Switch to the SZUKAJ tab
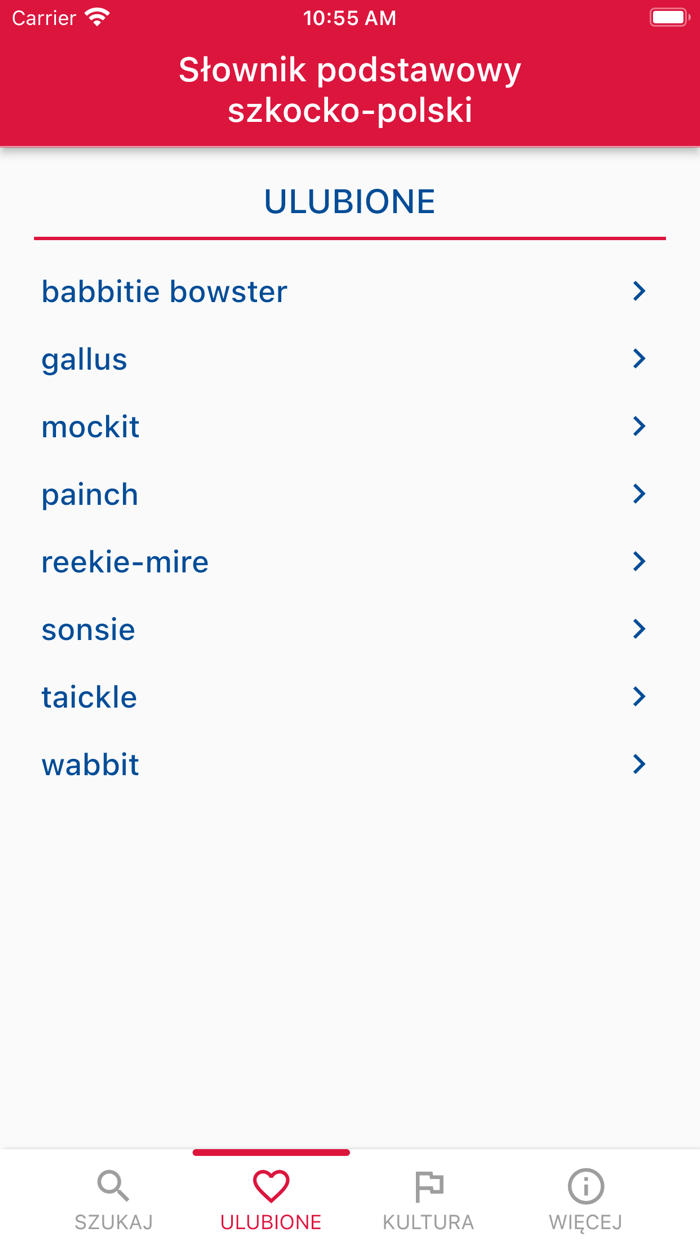The image size is (700, 1244). click(113, 1200)
